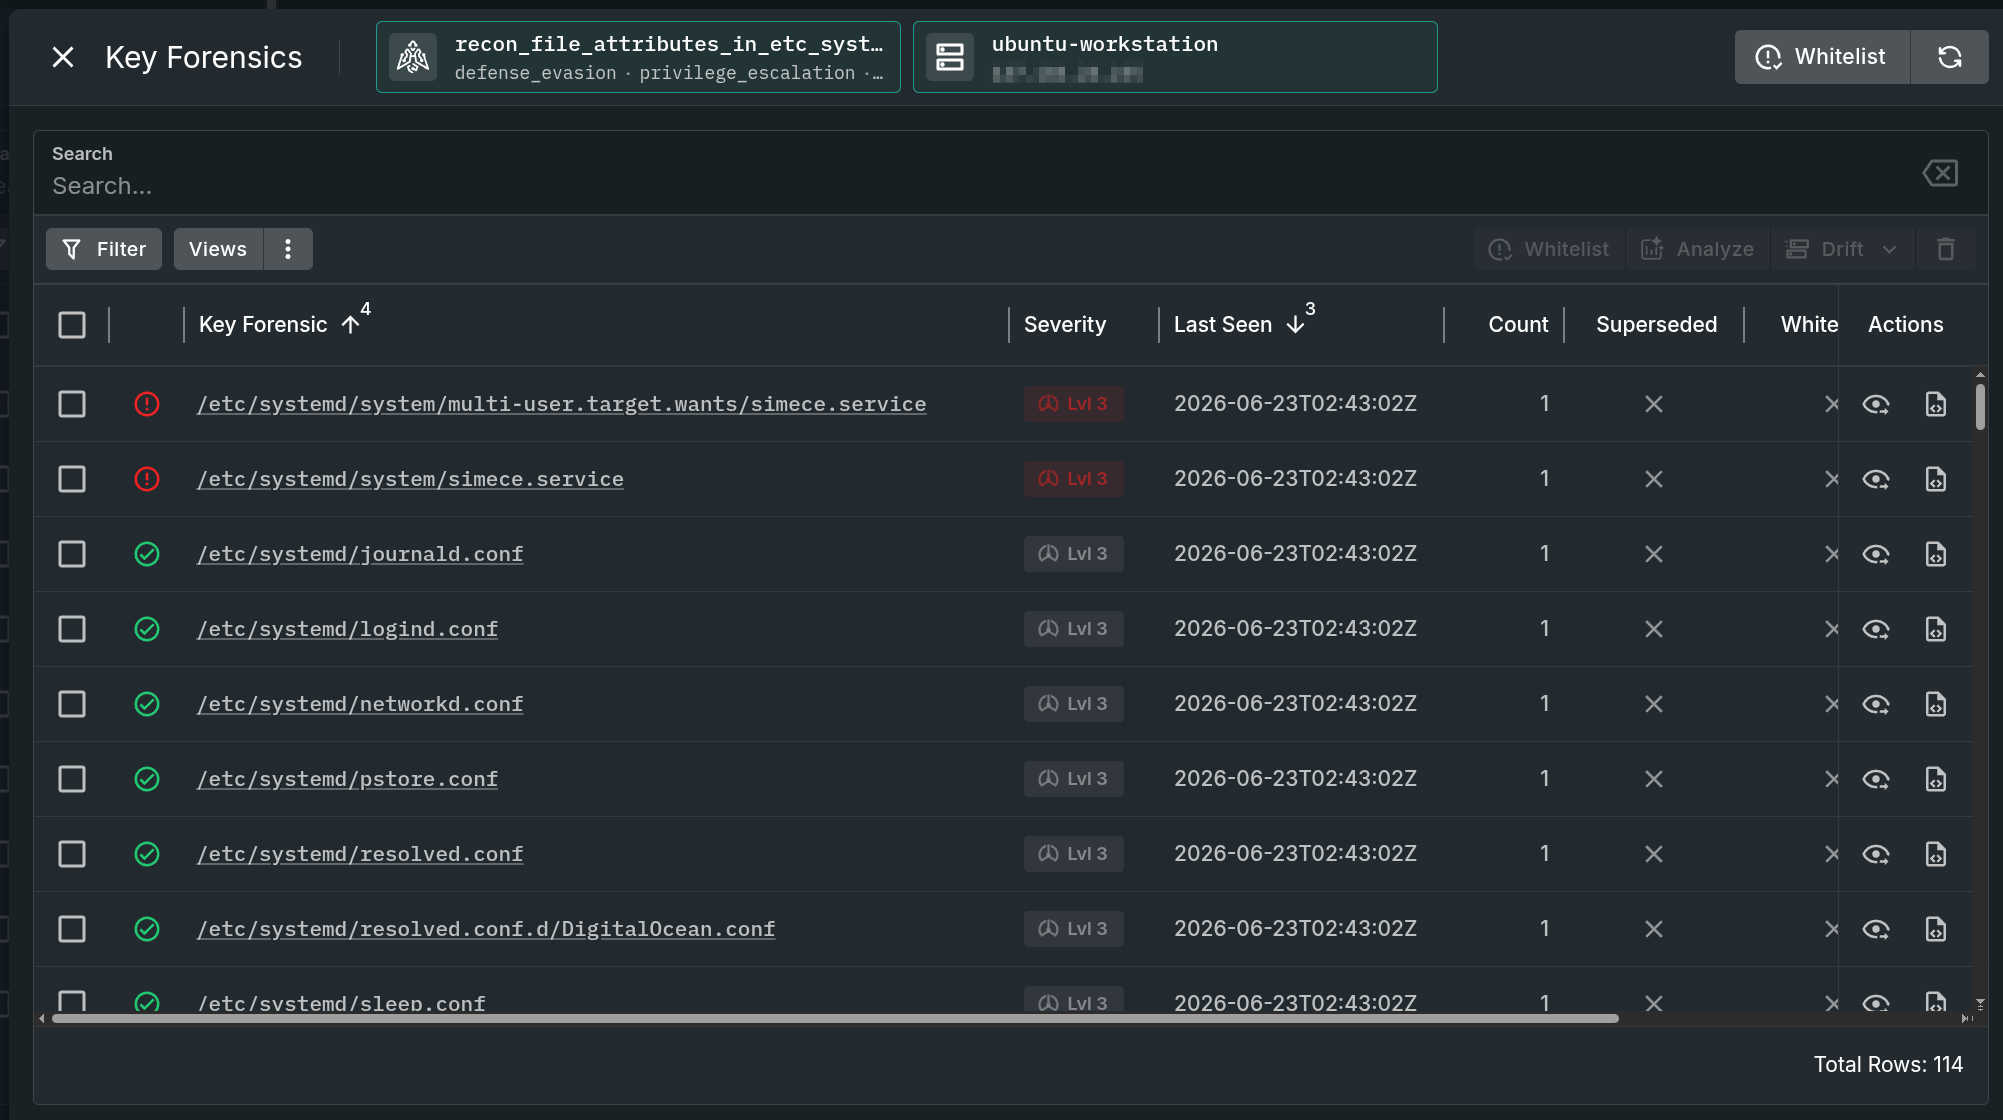Image resolution: width=2003 pixels, height=1120 pixels.
Task: Clear the search field with backspace icon
Action: pos(1940,173)
